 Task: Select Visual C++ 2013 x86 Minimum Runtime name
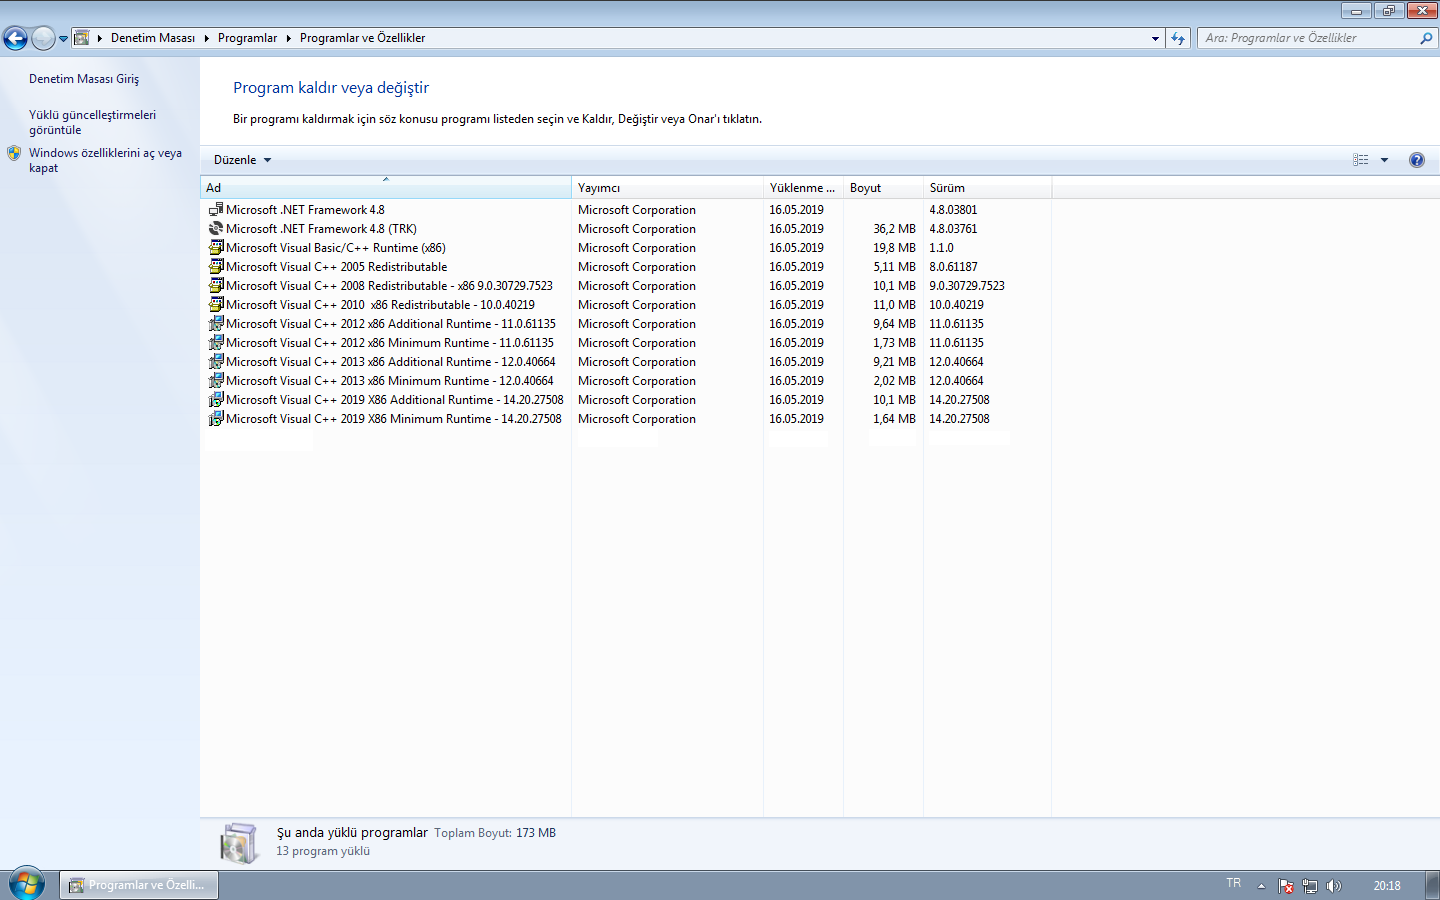390,381
